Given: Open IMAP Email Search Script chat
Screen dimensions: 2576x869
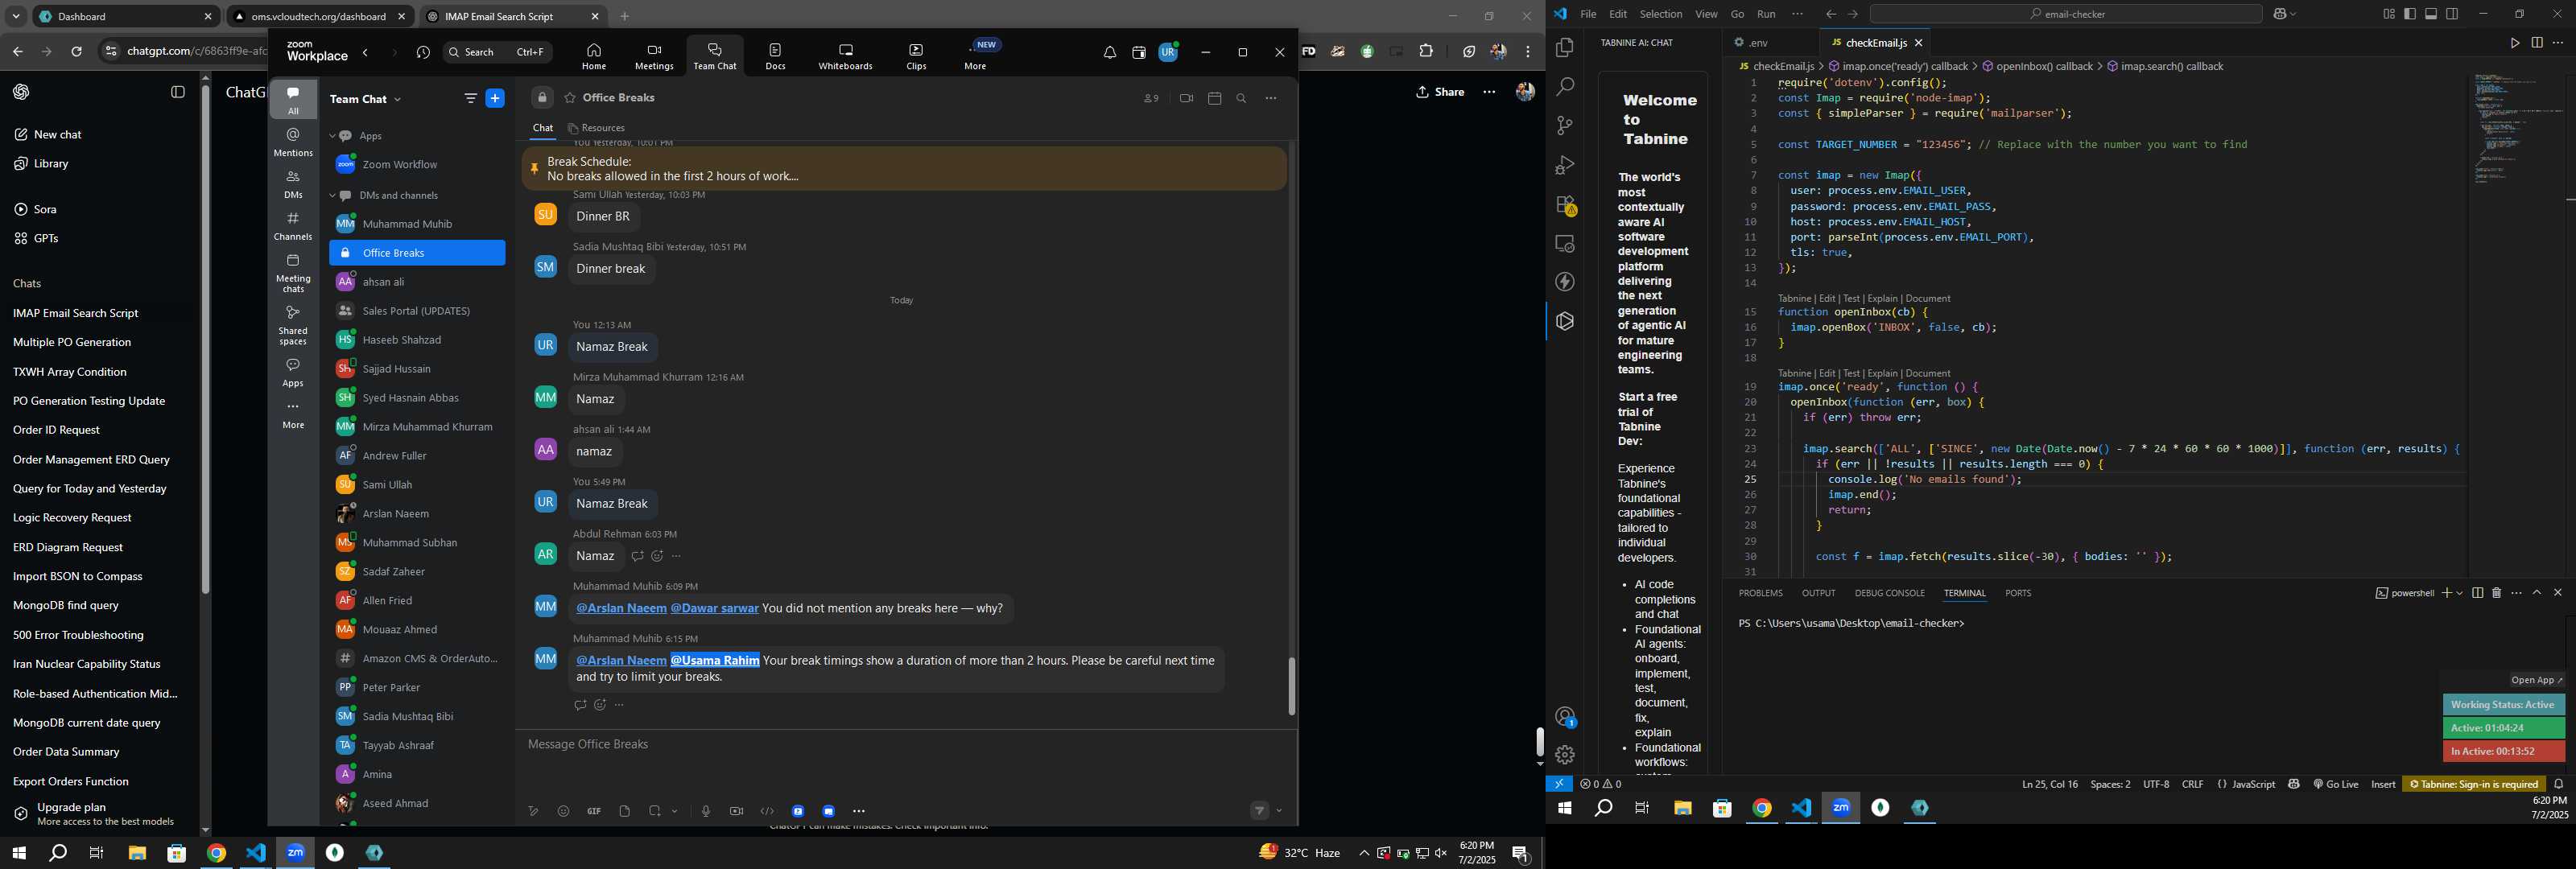Looking at the screenshot, I should coord(76,313).
